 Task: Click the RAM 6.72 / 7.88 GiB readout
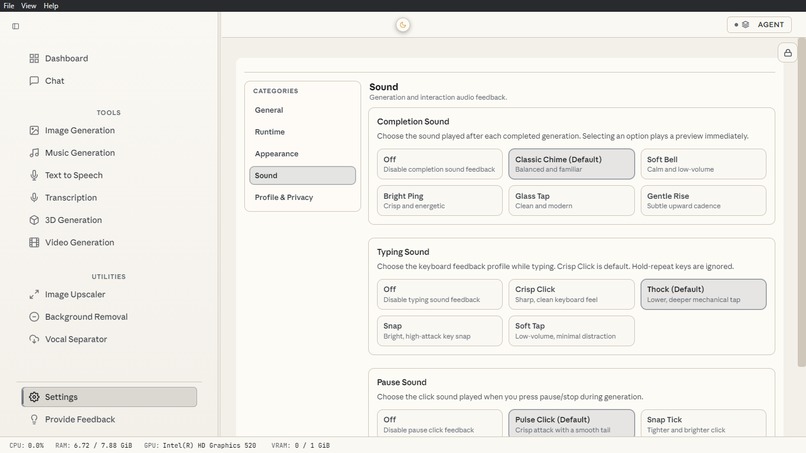pyautogui.click(x=94, y=446)
